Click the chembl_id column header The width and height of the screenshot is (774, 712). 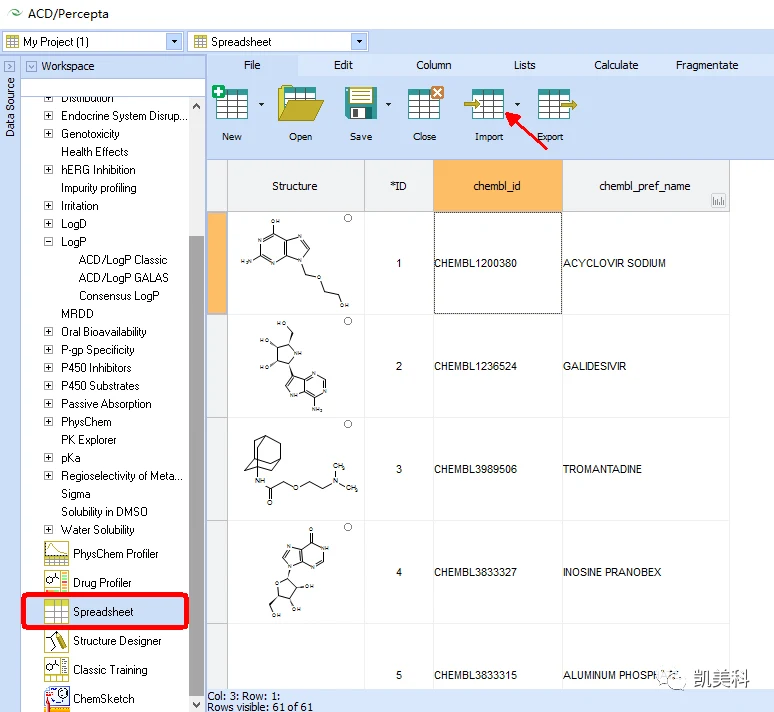[498, 186]
